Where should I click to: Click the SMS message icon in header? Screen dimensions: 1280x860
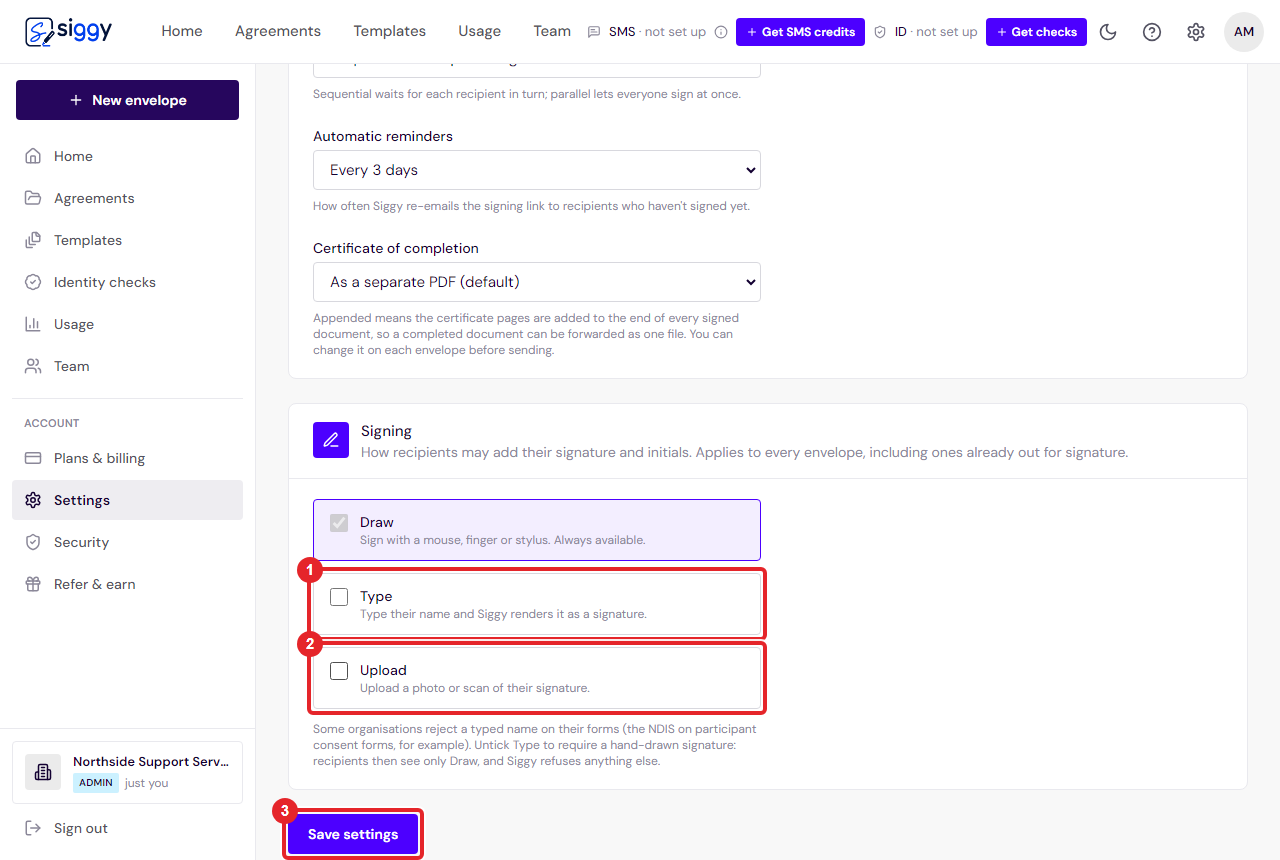coord(594,32)
